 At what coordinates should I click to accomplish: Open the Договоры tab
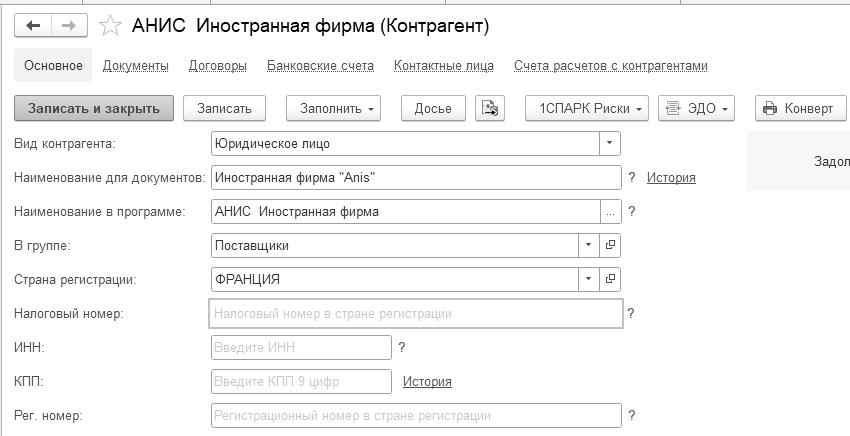(217, 66)
